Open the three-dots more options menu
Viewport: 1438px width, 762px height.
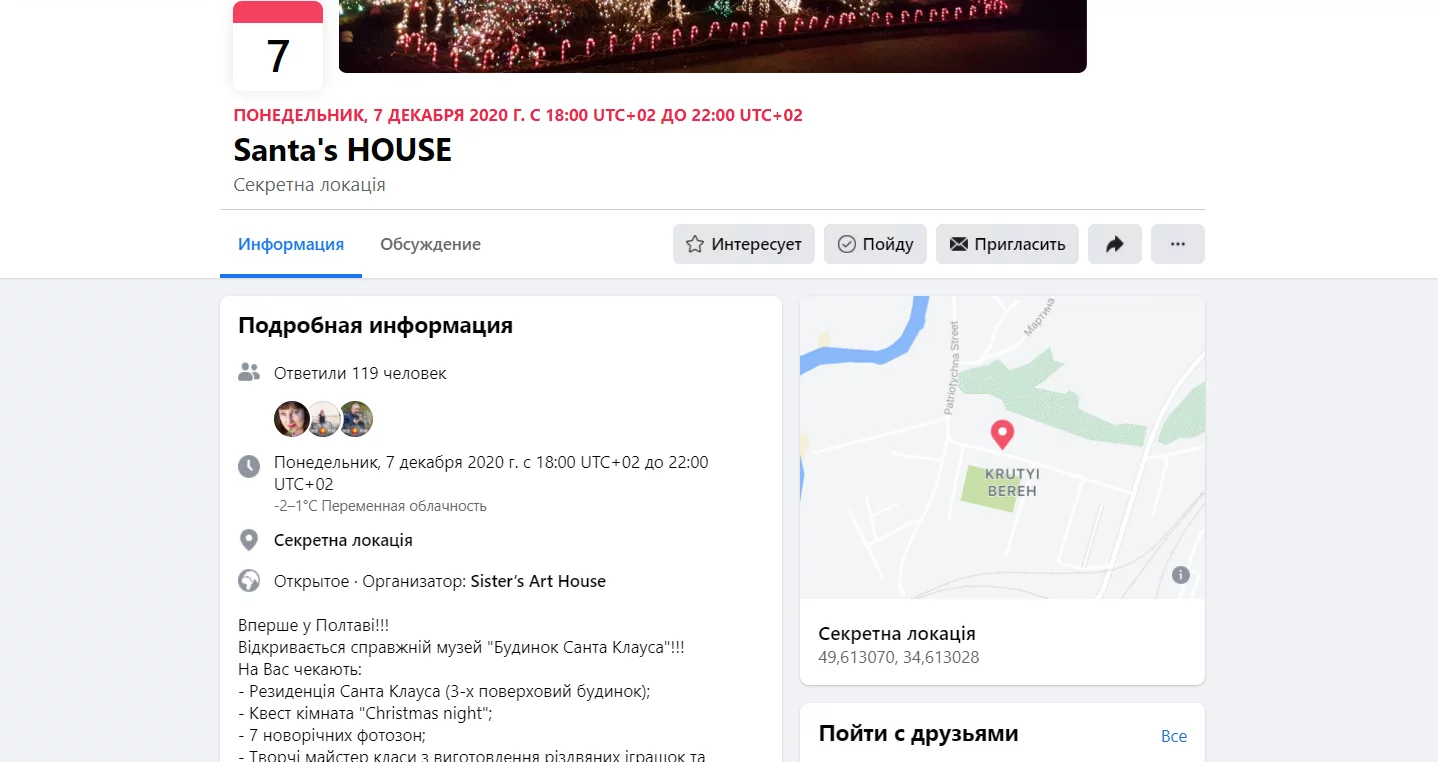click(1177, 244)
